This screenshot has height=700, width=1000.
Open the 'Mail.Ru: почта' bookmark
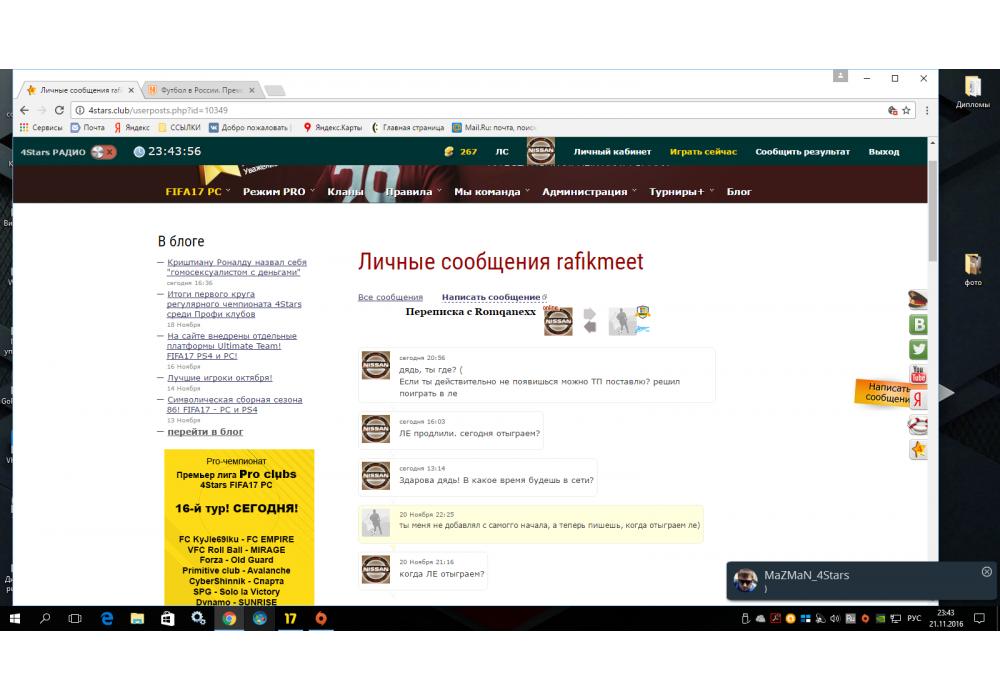coord(493,128)
